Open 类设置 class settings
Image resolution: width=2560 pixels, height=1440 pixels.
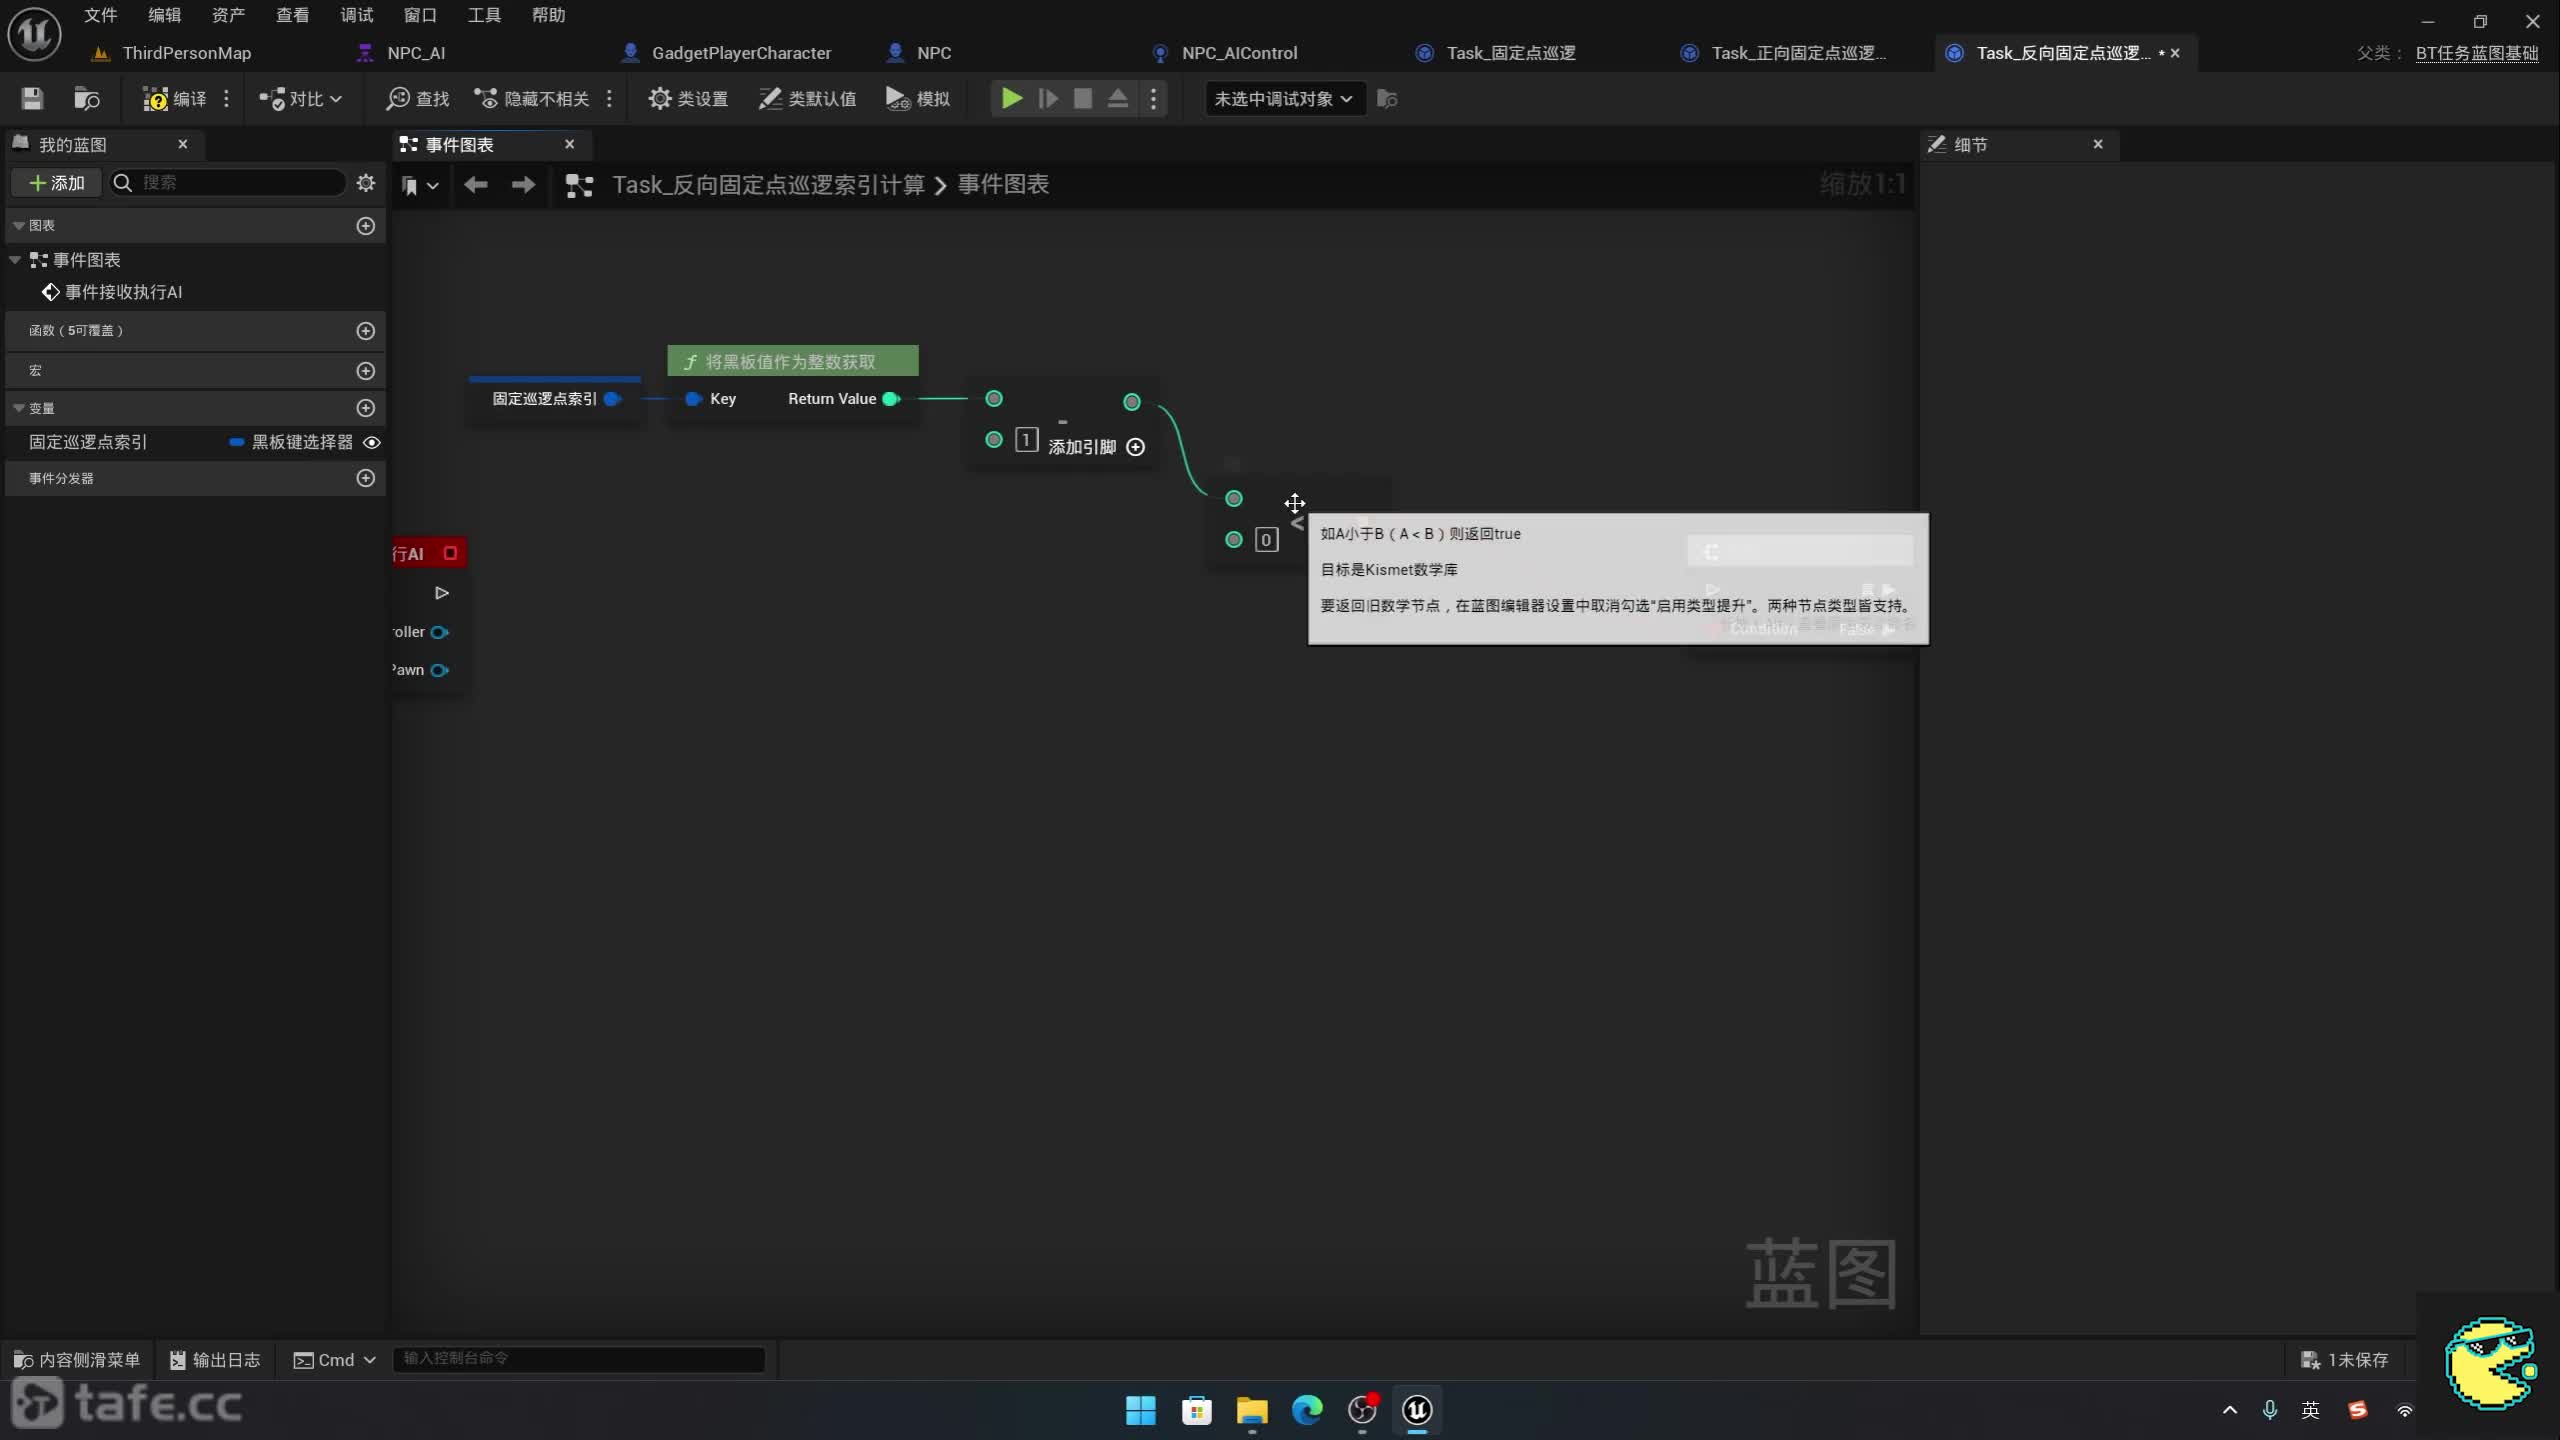[x=688, y=98]
